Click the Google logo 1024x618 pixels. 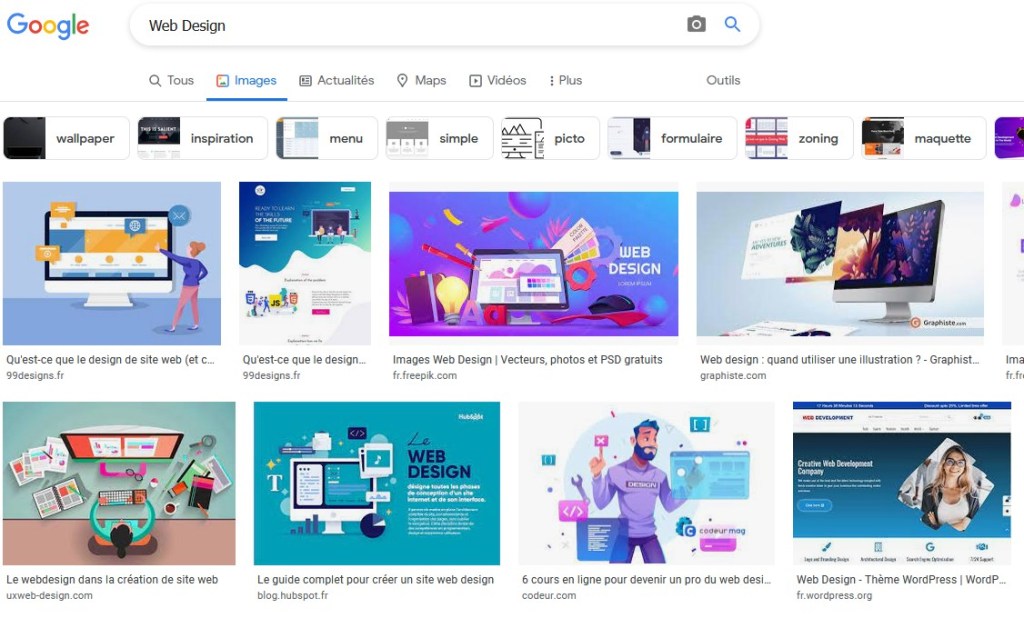point(48,26)
